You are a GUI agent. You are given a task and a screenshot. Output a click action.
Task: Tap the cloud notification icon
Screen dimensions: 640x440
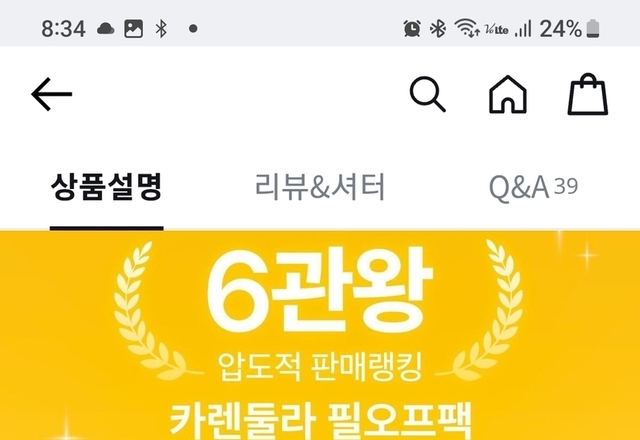click(106, 29)
